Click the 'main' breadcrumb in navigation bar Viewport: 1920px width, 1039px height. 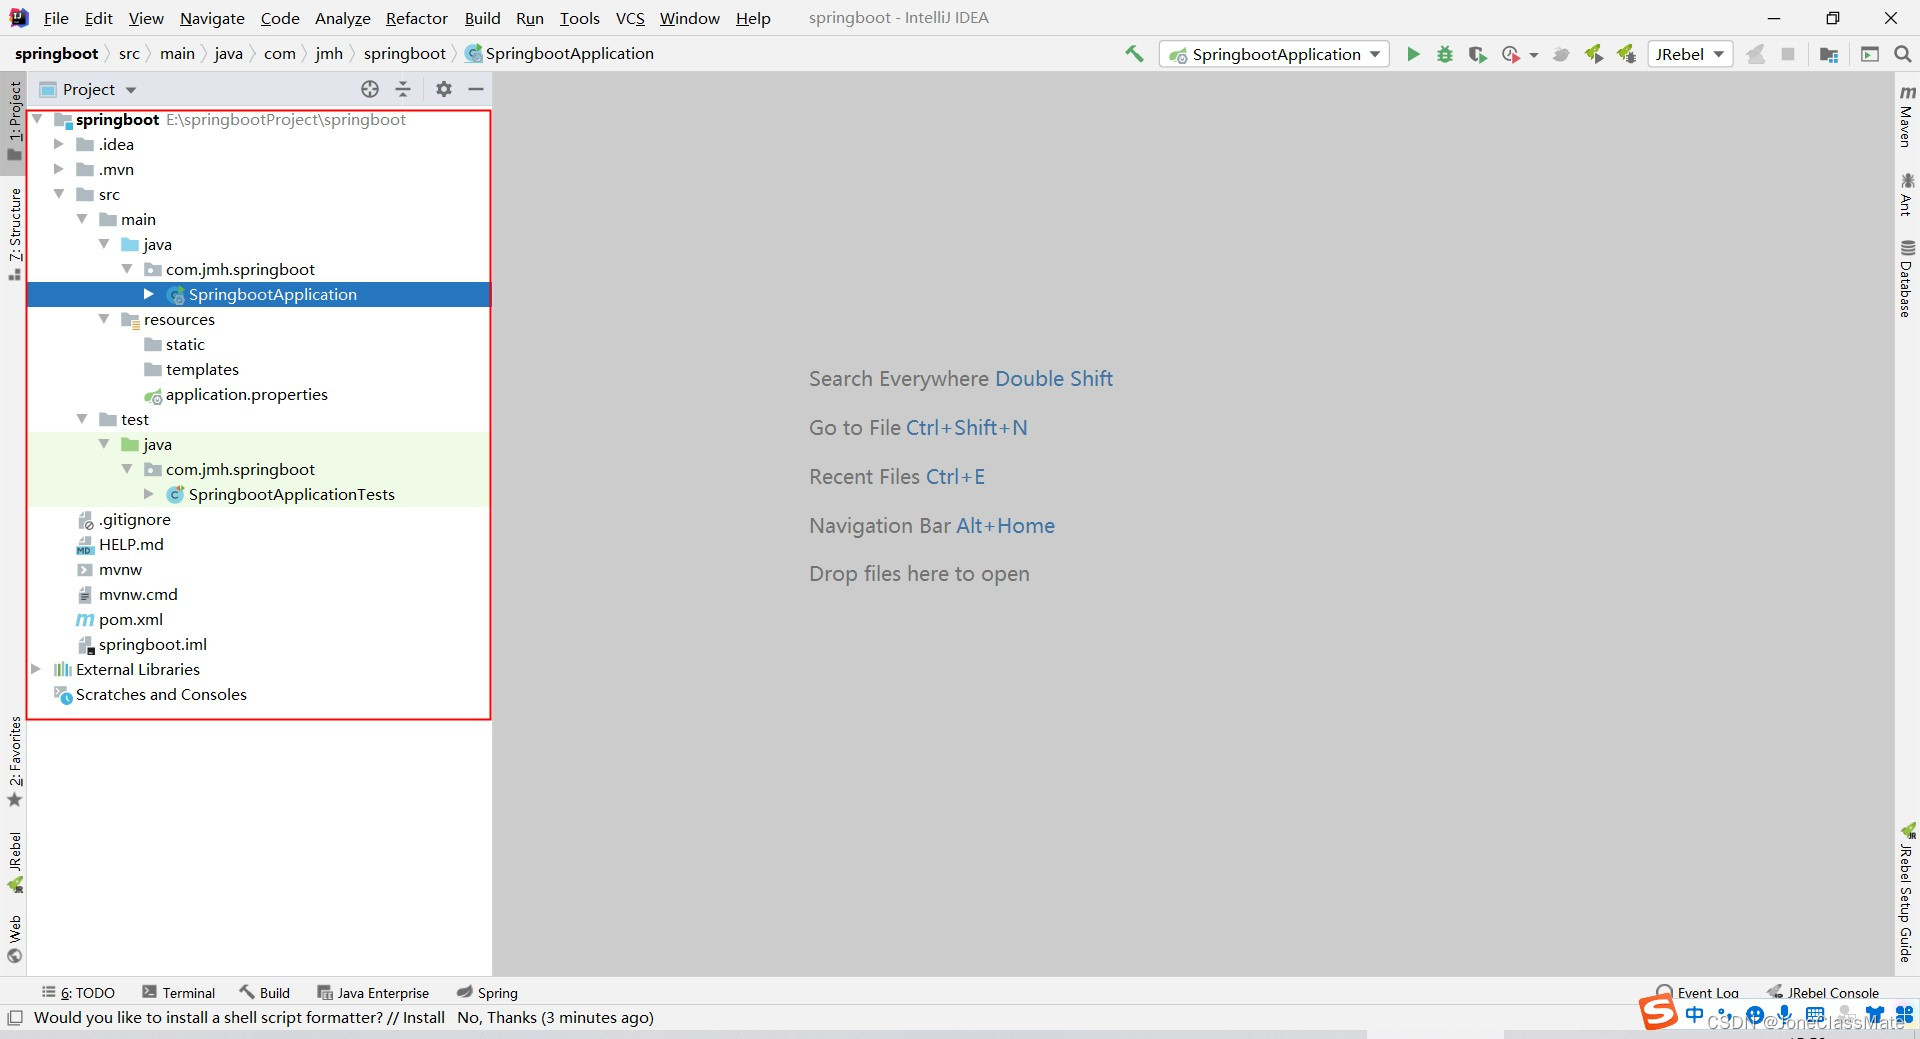177,54
